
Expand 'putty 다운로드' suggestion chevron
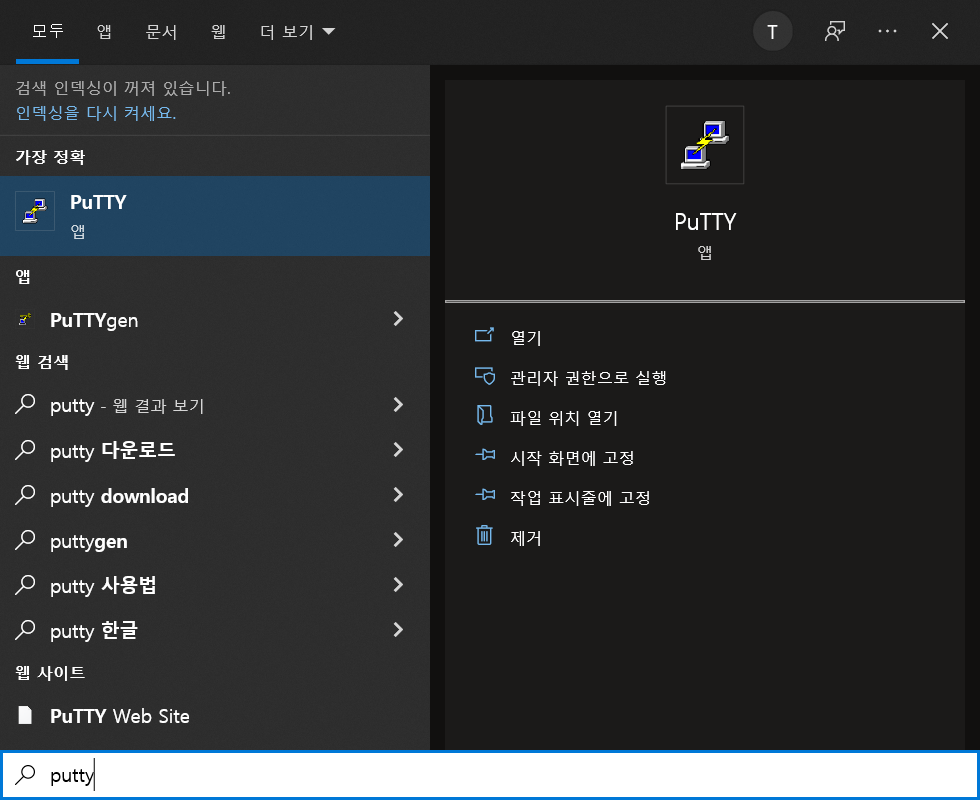pos(398,449)
